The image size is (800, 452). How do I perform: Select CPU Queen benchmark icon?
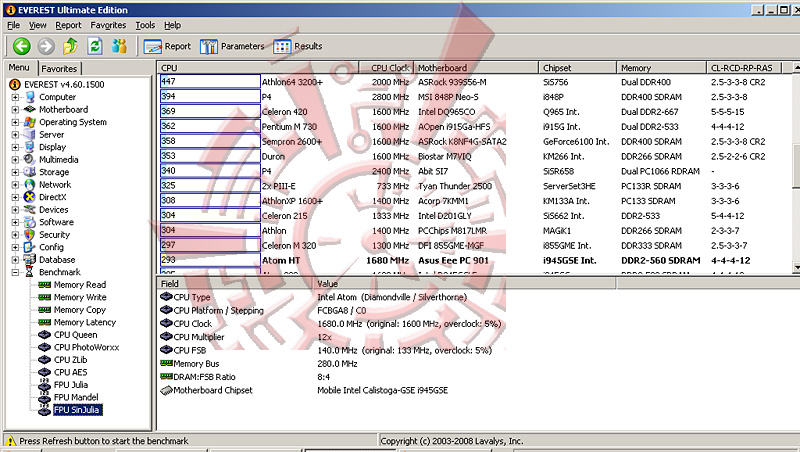pos(44,335)
